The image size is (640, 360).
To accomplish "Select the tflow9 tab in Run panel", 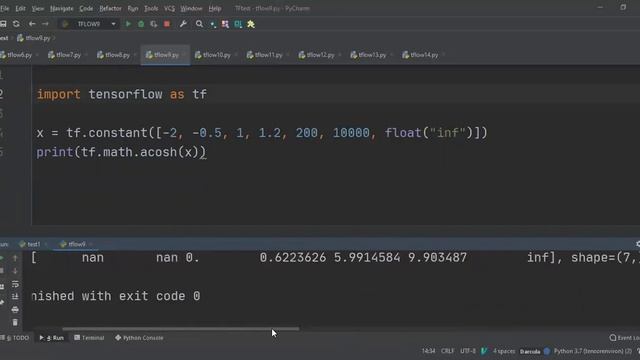I will [73, 244].
